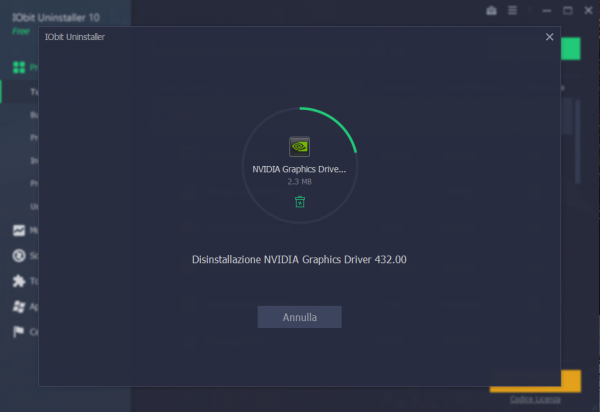Screen dimensions: 600x412
Task: Open the hamburger options menu in title bar
Action: (512, 11)
